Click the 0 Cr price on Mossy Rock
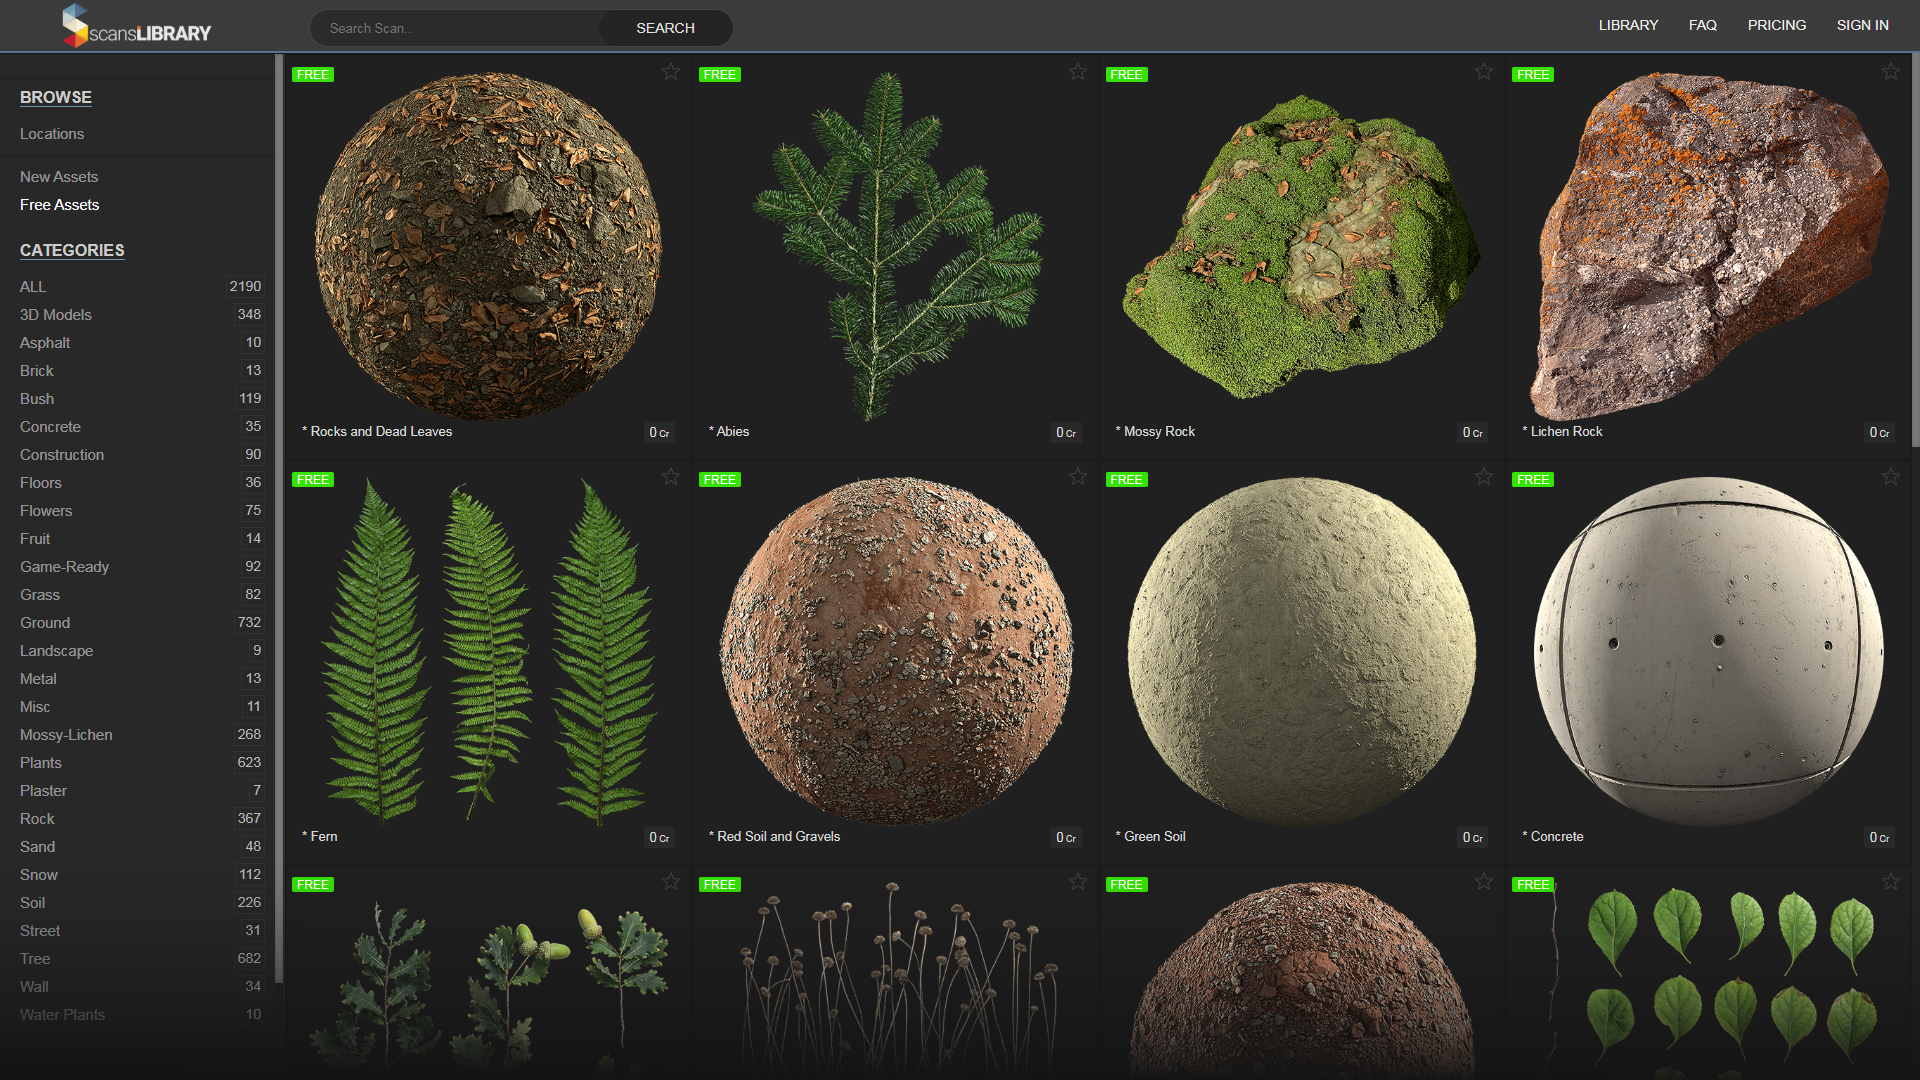Screen dimensions: 1920x1080 coord(1472,433)
